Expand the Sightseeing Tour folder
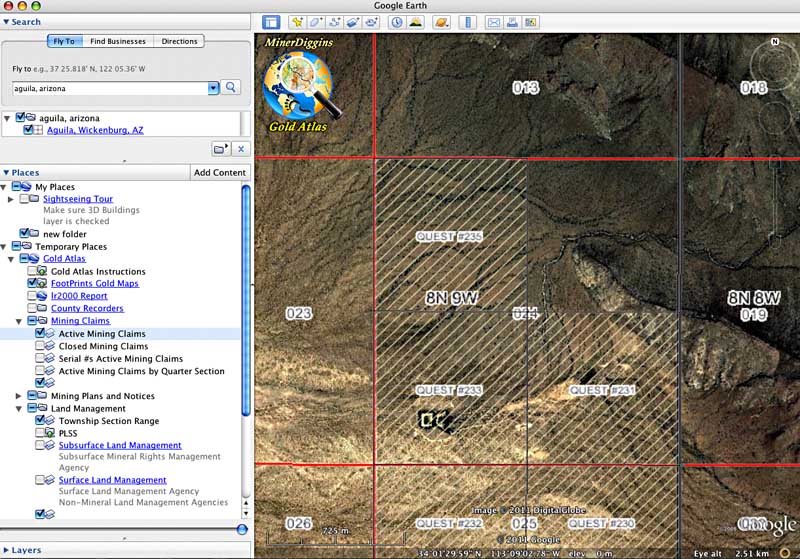This screenshot has height=559, width=800. [11, 199]
